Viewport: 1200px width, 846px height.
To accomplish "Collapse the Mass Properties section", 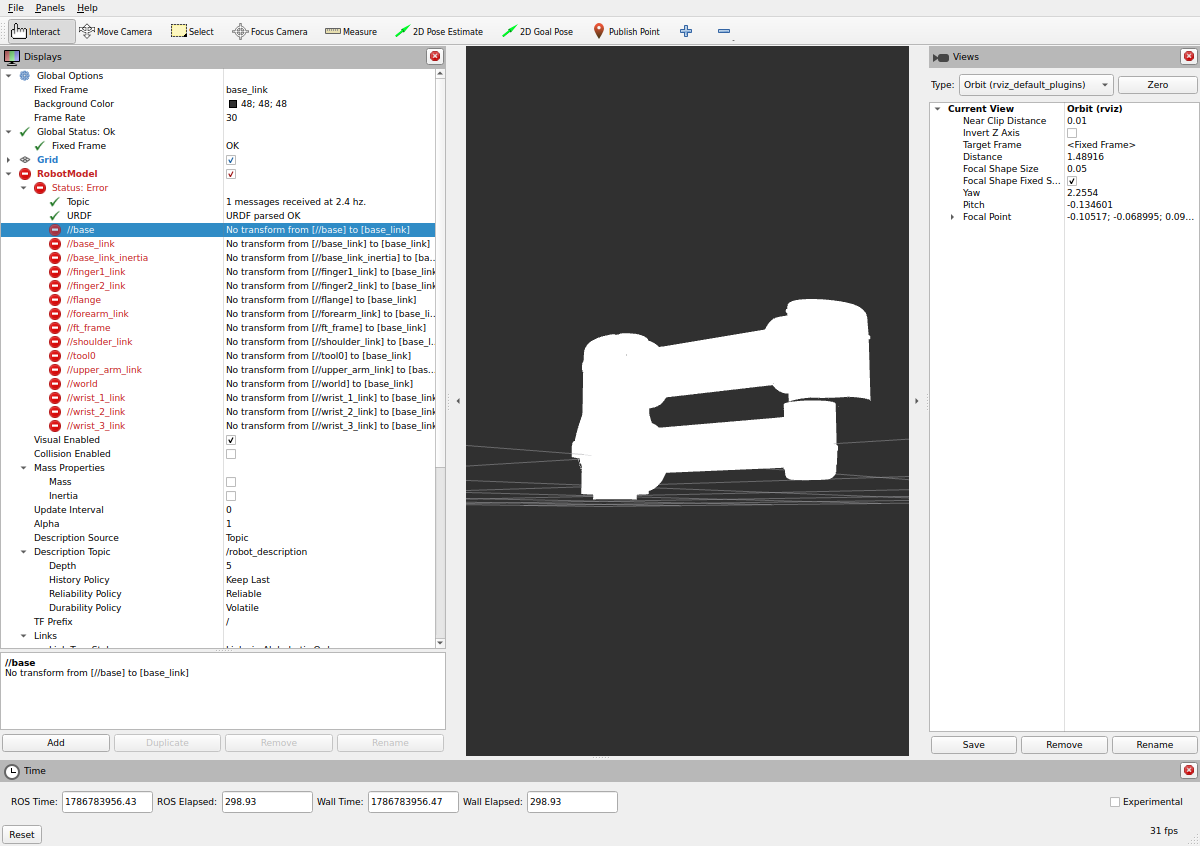I will (23, 468).
